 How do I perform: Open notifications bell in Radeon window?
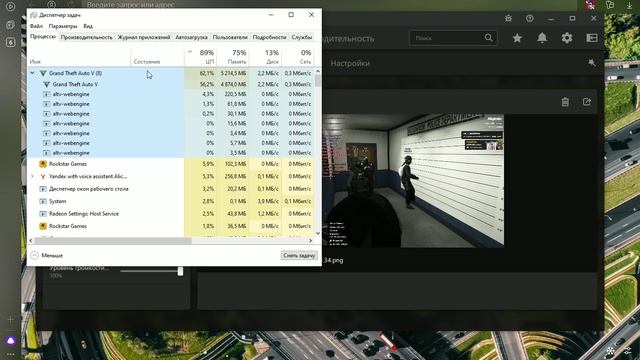(542, 38)
